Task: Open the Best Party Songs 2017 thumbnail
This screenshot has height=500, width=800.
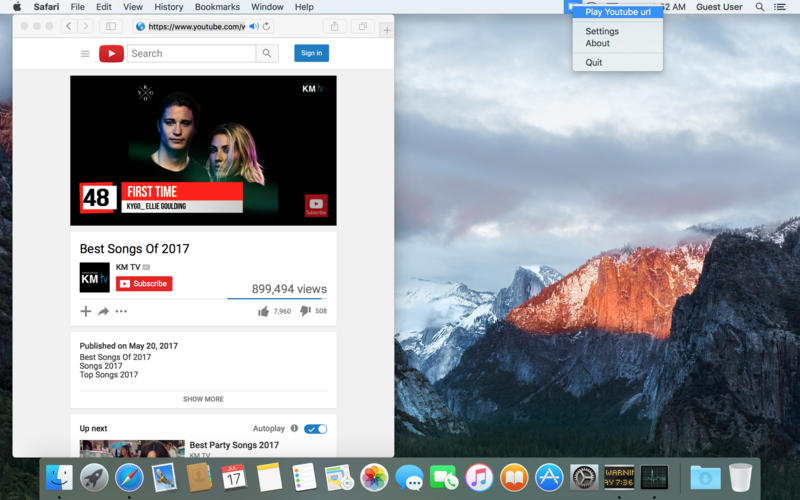Action: coord(132,448)
